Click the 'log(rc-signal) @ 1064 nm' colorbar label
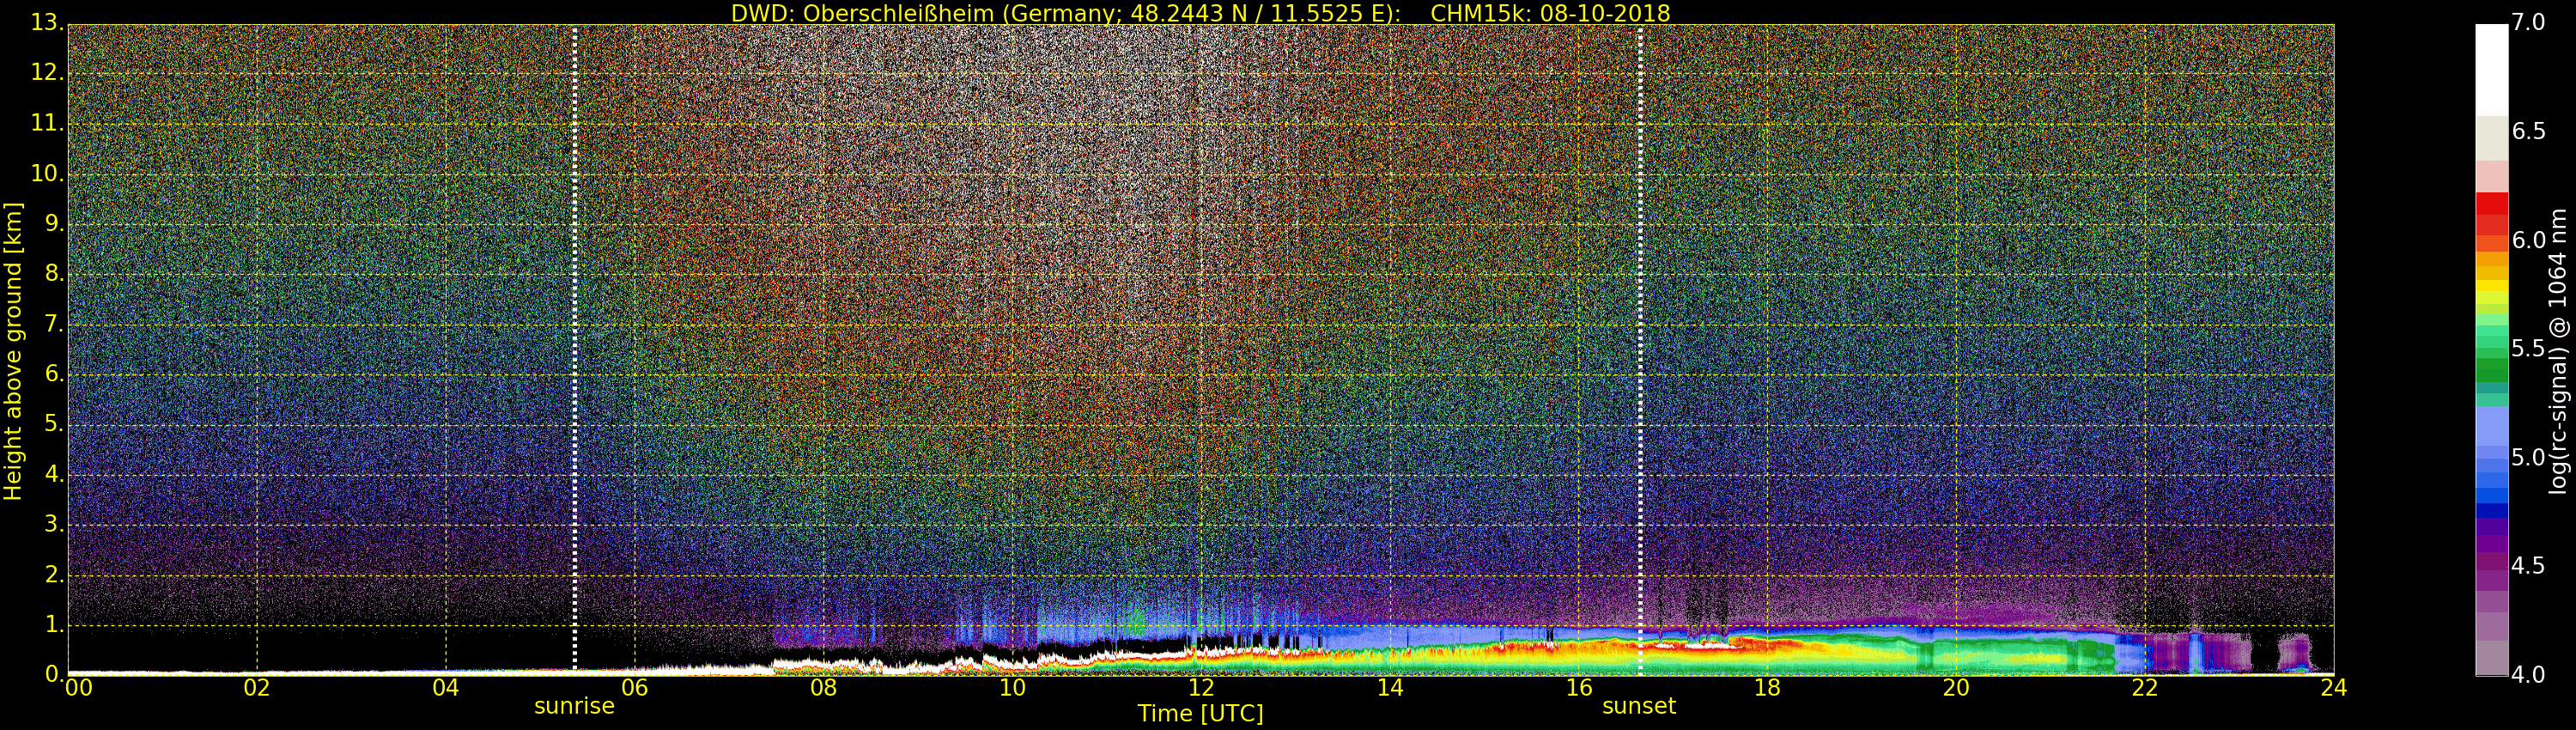 pyautogui.click(x=2557, y=351)
